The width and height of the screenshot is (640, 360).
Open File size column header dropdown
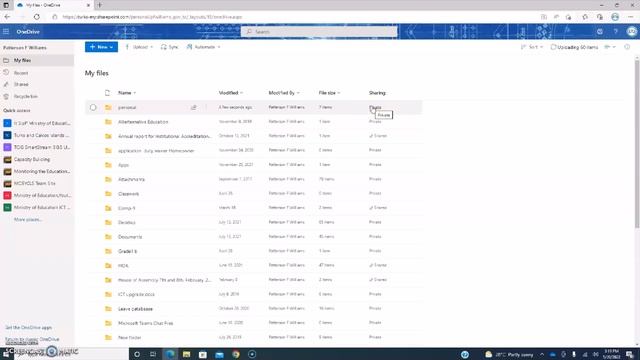tap(329, 93)
